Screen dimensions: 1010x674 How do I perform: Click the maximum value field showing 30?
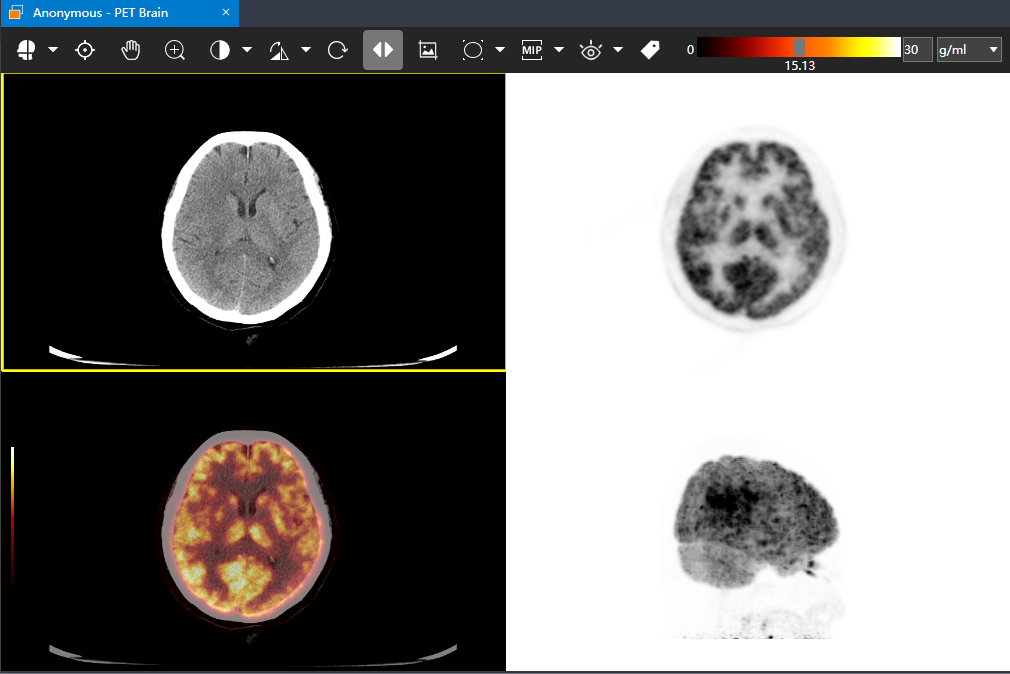tap(917, 50)
